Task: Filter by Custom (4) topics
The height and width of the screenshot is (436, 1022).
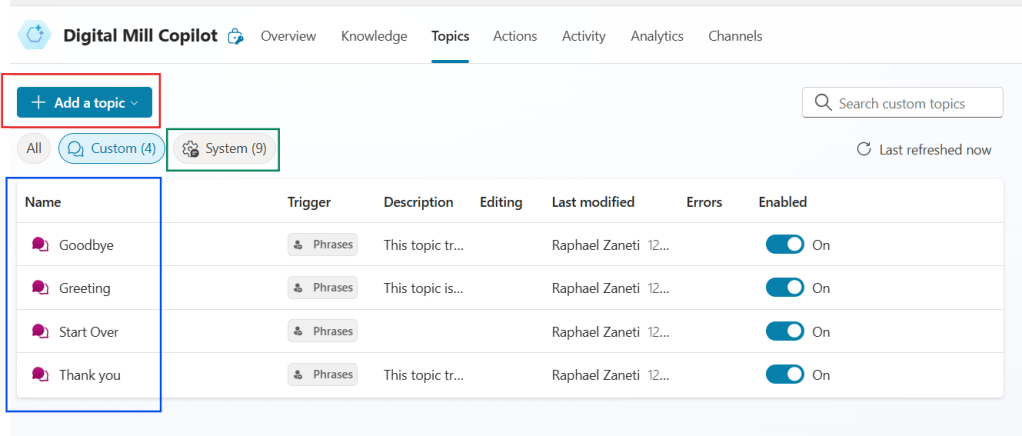Action: [111, 149]
